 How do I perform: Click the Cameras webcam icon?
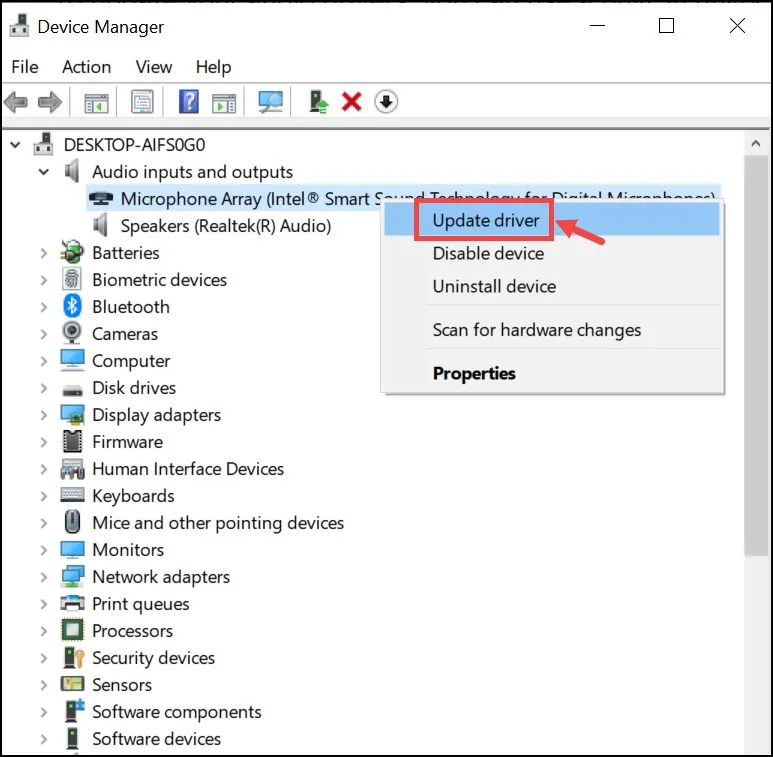pos(72,333)
